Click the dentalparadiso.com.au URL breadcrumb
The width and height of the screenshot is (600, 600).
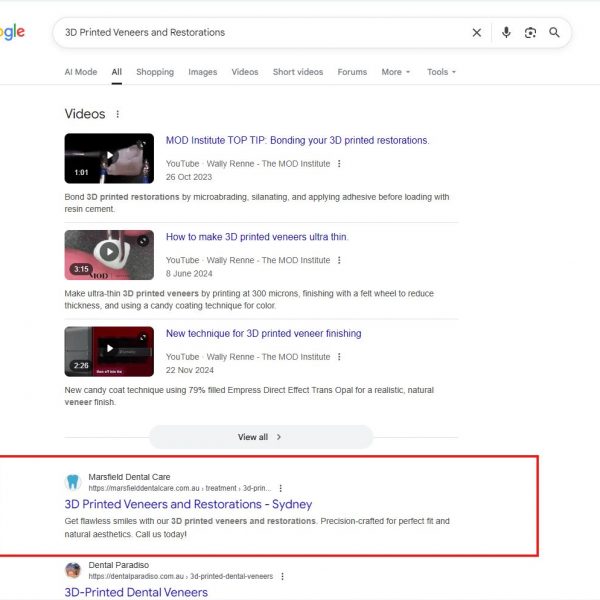[181, 576]
